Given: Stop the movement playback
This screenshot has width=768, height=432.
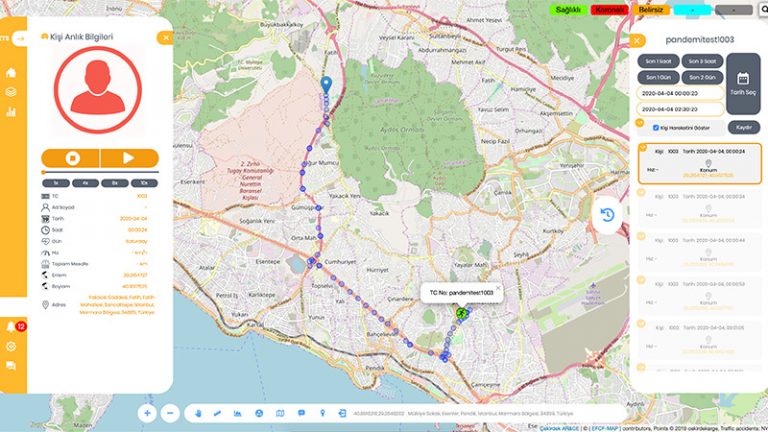Looking at the screenshot, I should (x=71, y=158).
